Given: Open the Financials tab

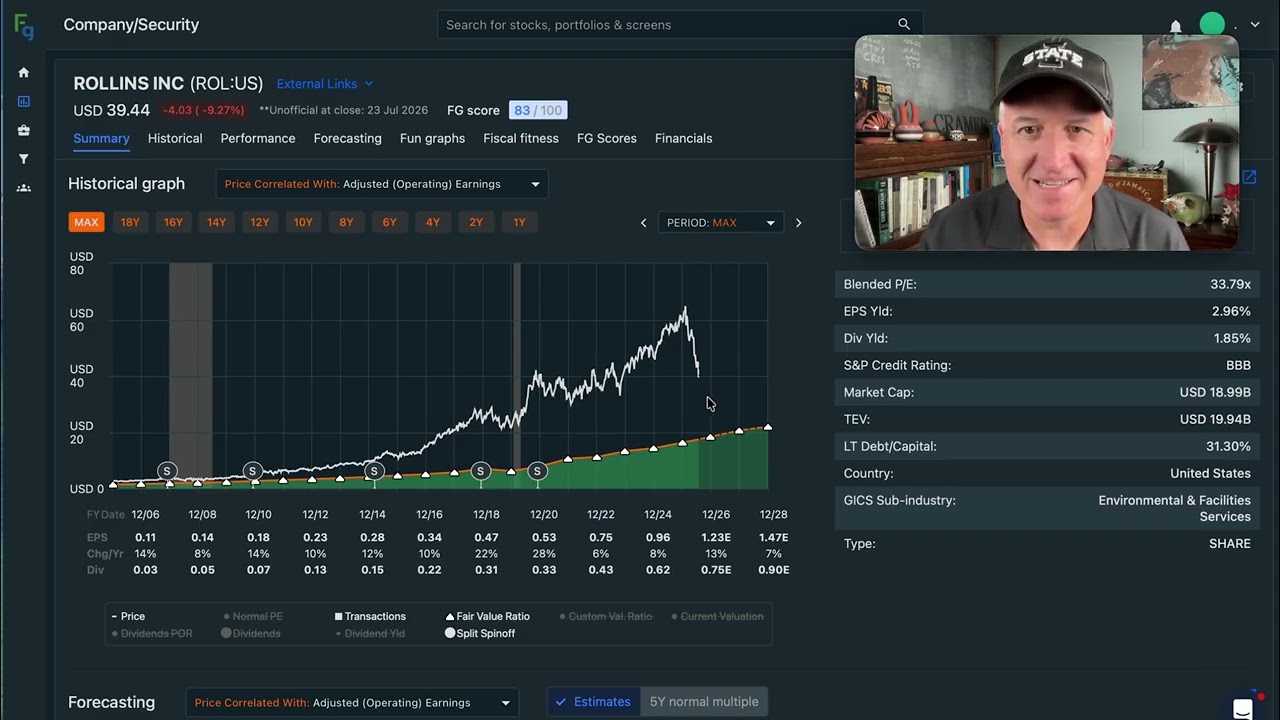Looking at the screenshot, I should point(684,139).
